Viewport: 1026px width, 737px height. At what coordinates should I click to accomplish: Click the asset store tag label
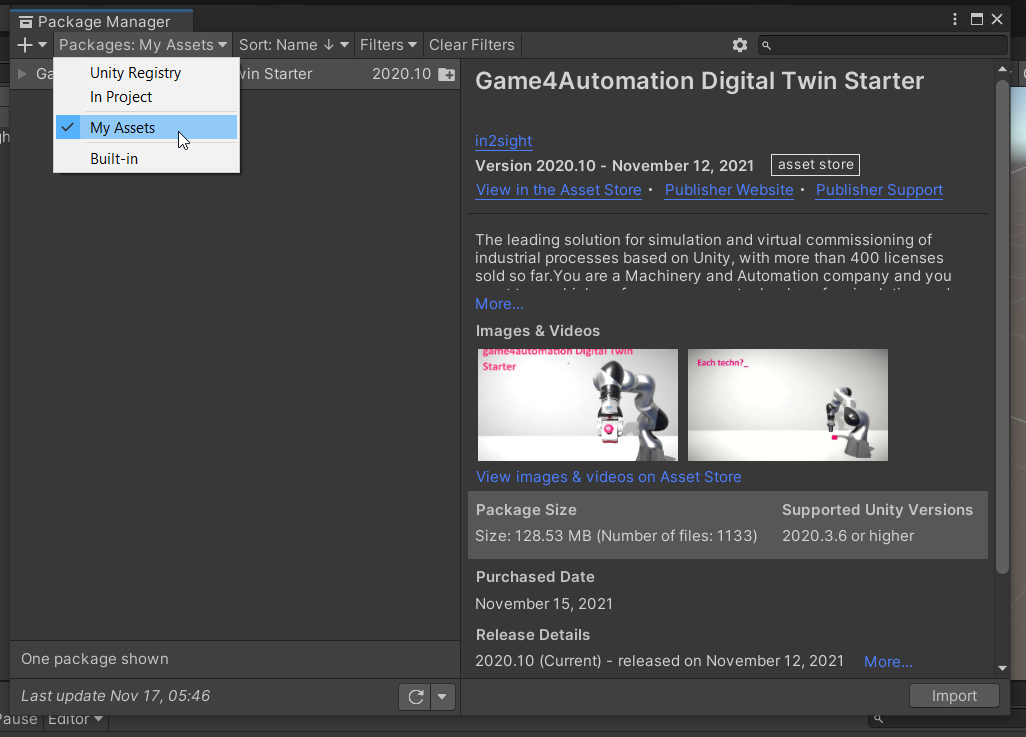(815, 164)
